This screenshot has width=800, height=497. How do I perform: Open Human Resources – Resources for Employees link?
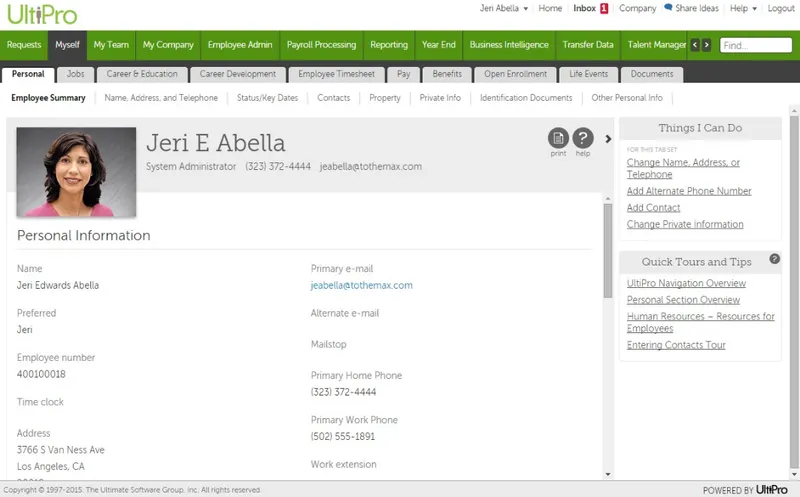(x=701, y=322)
